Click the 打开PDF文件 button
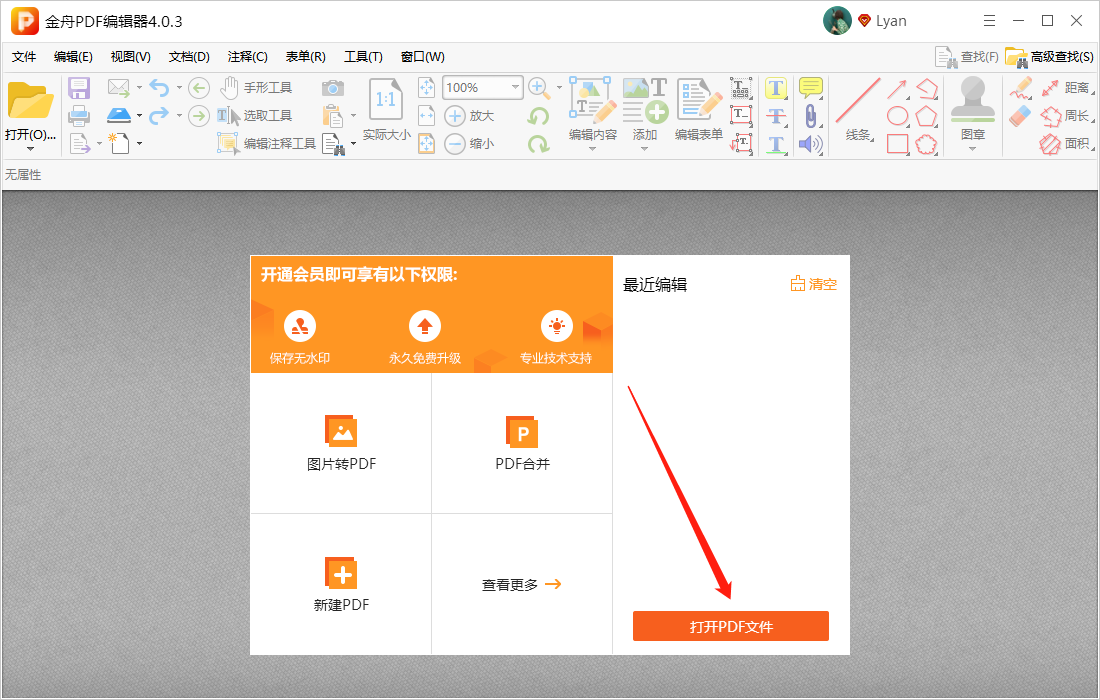The height and width of the screenshot is (700, 1100). [x=731, y=626]
